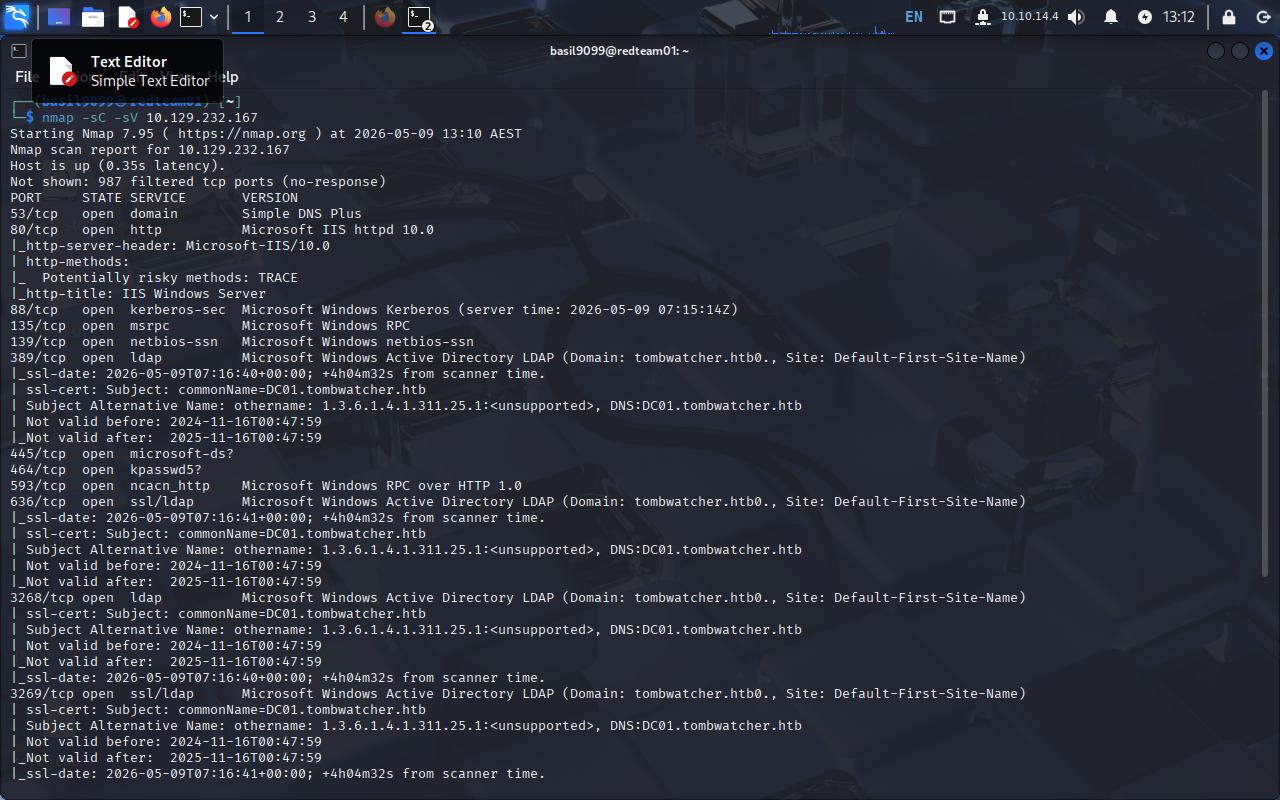Click the '135/tcp open msrpc' row
This screenshot has height=800, width=1280.
point(210,326)
